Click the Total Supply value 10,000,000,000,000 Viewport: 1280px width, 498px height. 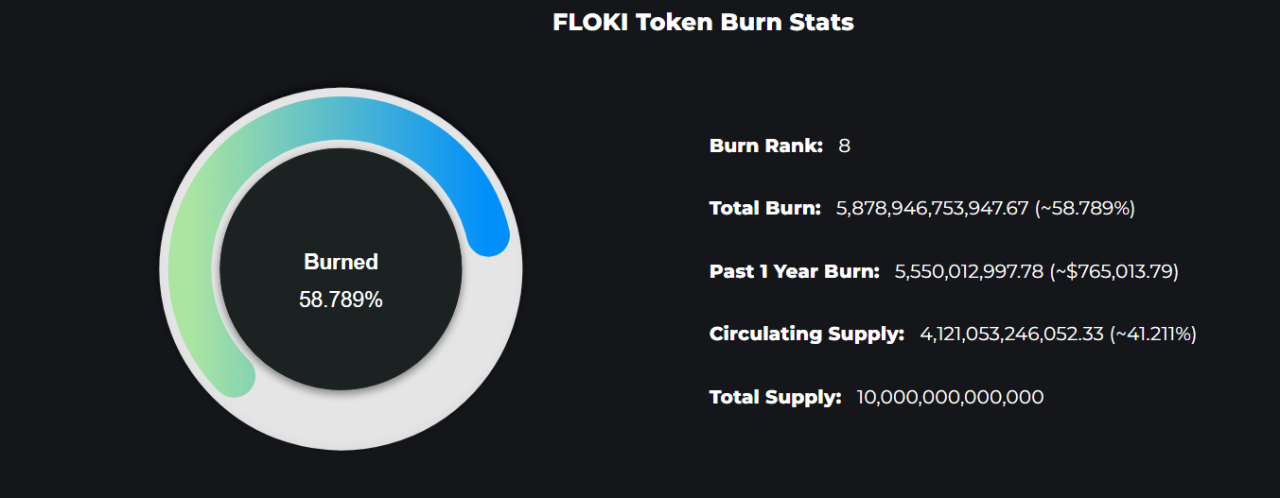pyautogui.click(x=950, y=397)
